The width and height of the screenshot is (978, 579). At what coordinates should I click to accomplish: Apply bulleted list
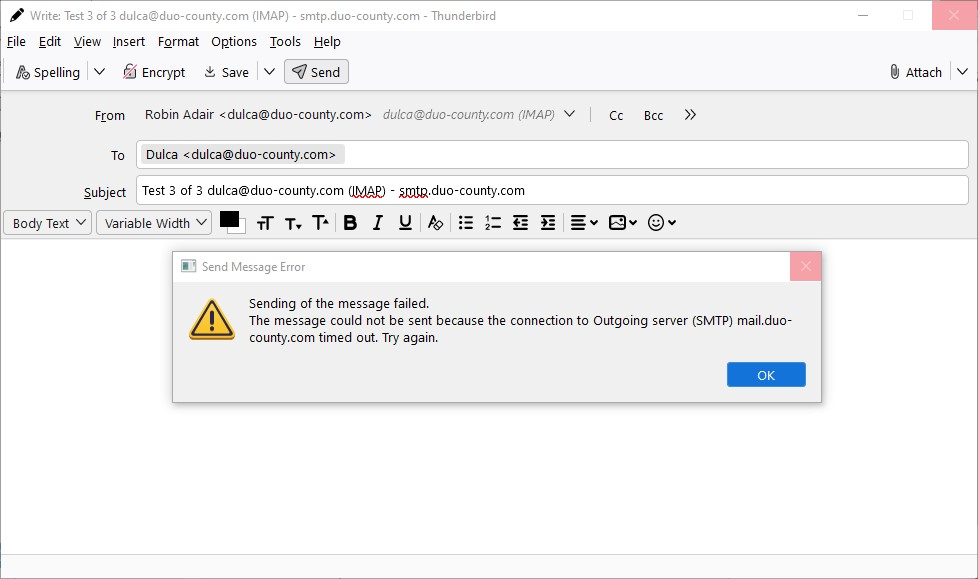(x=465, y=223)
